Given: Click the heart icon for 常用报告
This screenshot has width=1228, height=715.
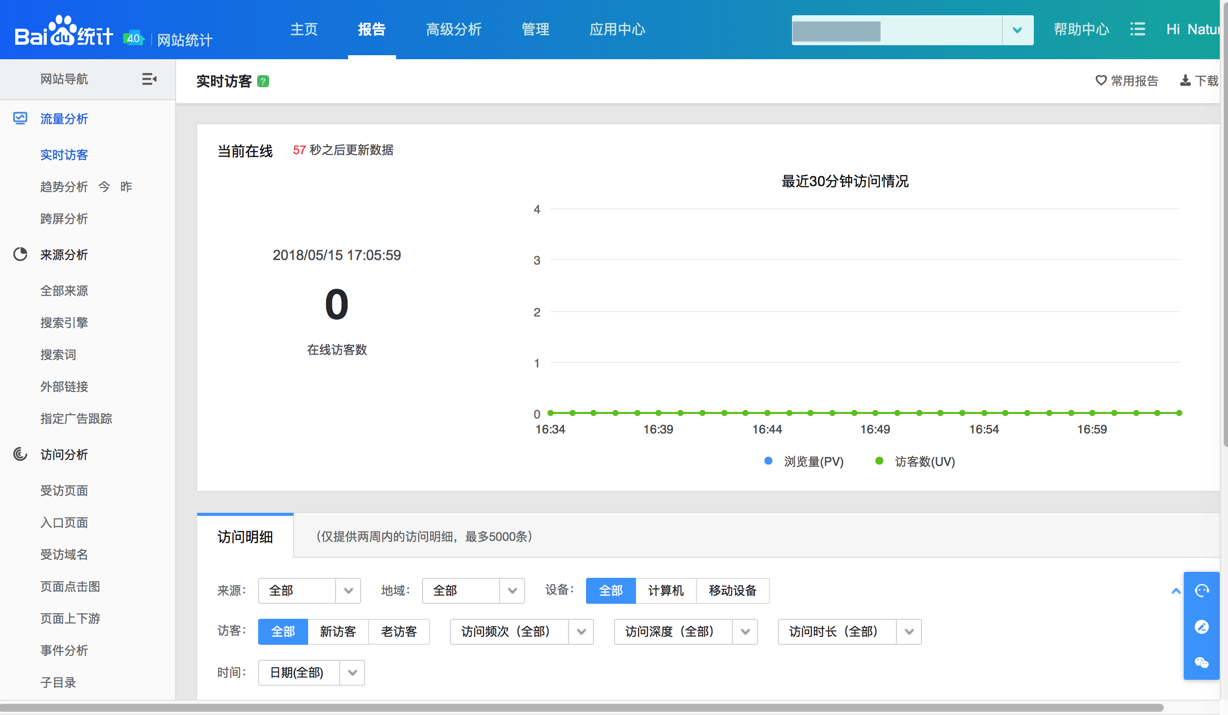Looking at the screenshot, I should (1101, 81).
